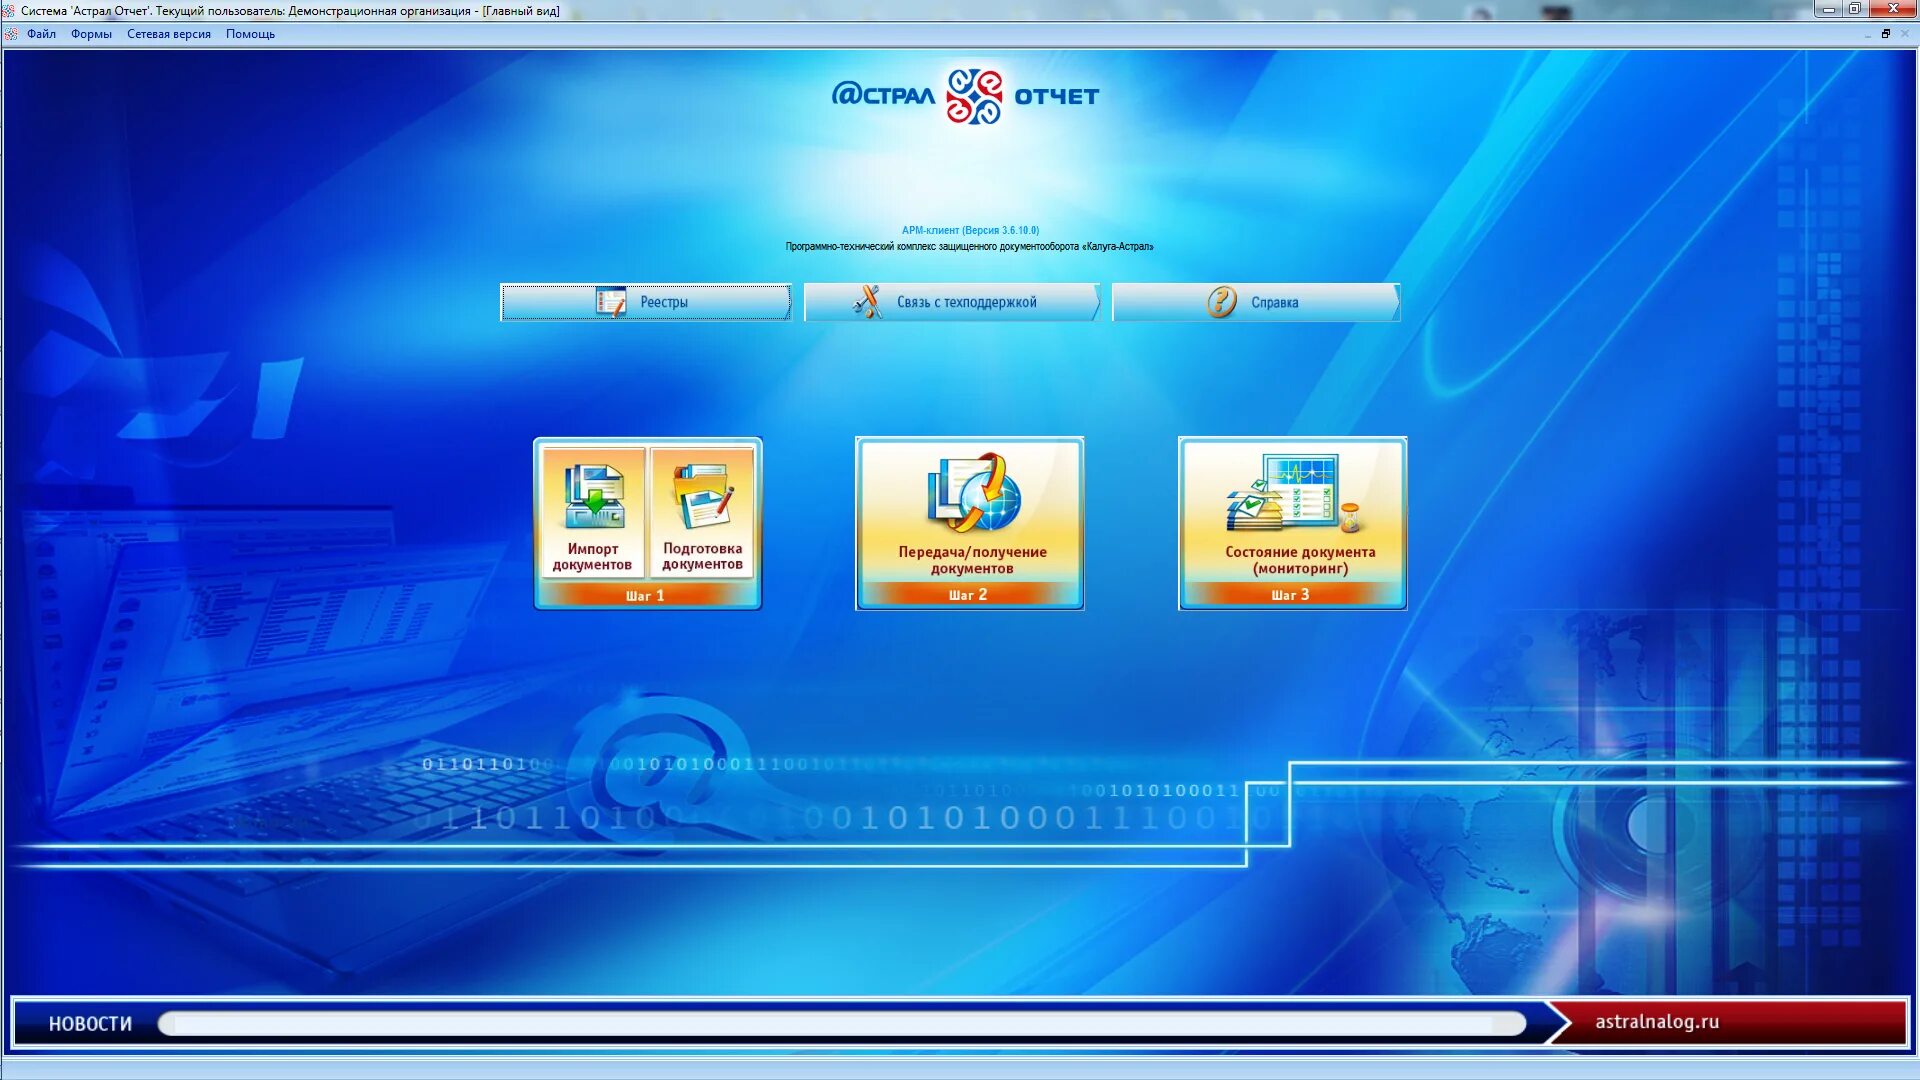Click the НОВОСТИ label
The height and width of the screenshot is (1080, 1920).
pos(90,1024)
